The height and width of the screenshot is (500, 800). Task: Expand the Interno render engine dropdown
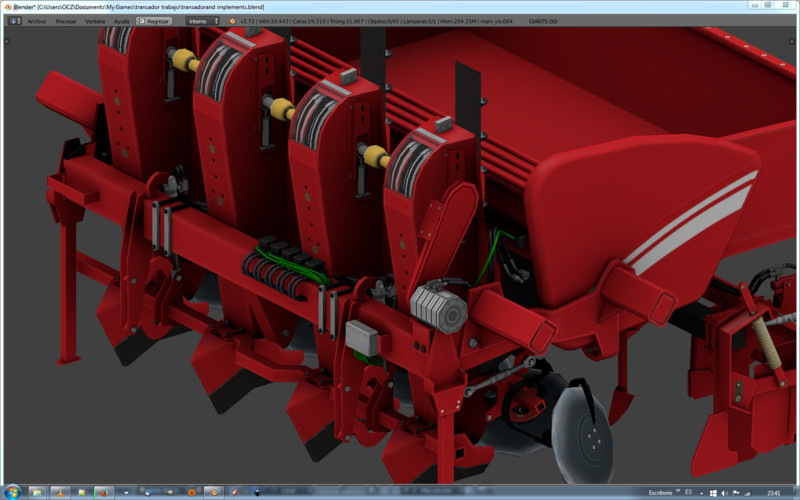coord(202,20)
